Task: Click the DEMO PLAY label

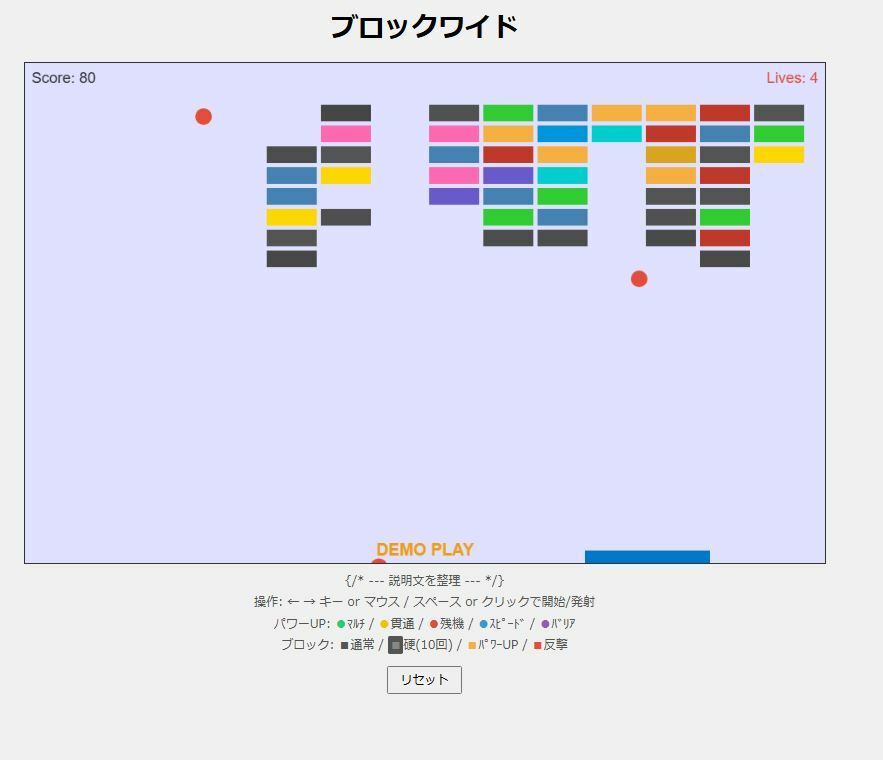Action: [424, 549]
